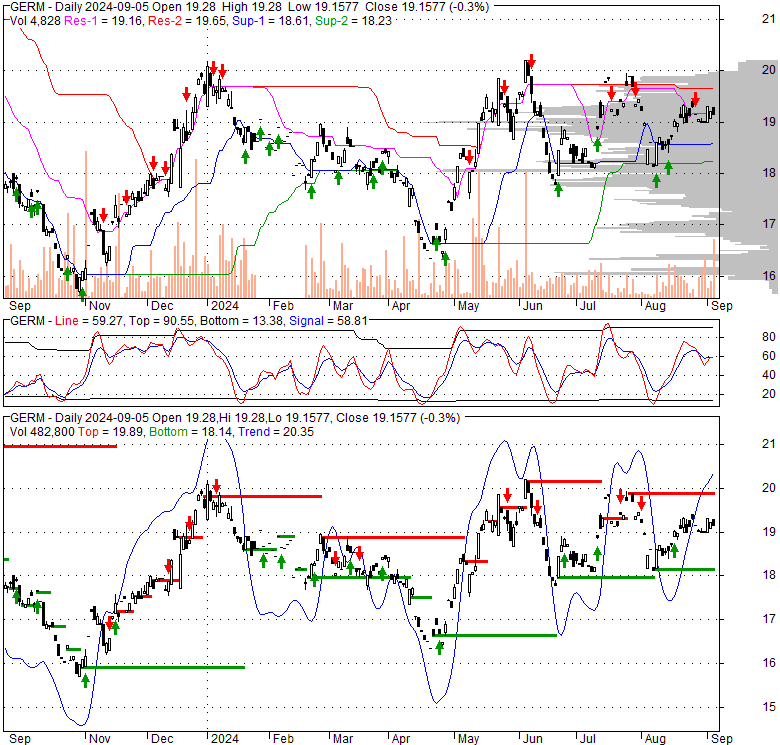Click the 'Line = 59.27' indicator value

pos(89,321)
